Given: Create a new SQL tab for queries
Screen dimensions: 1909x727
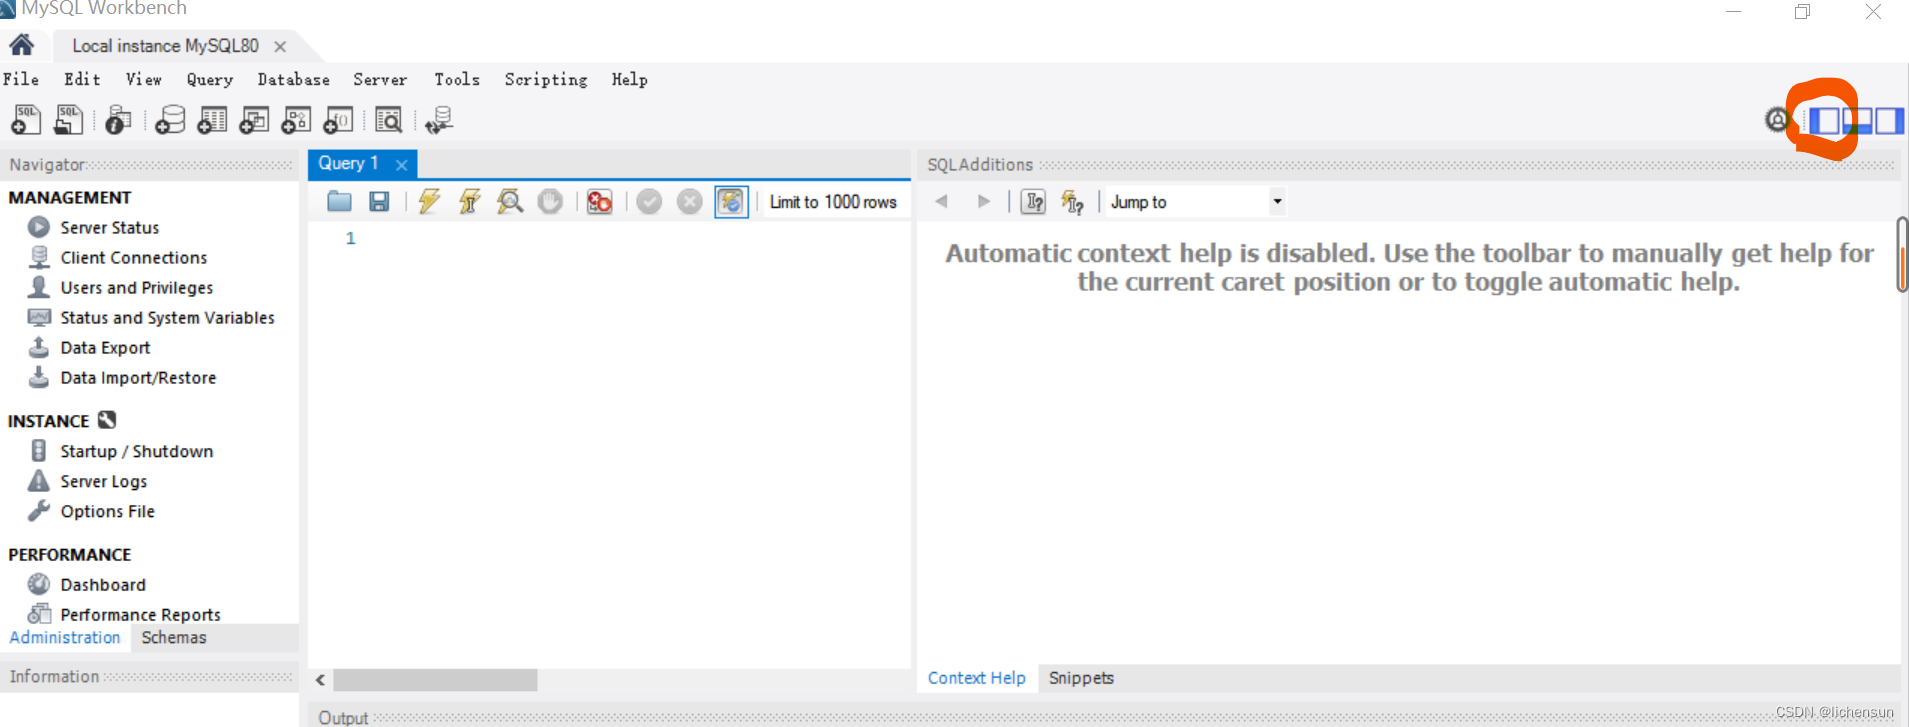Looking at the screenshot, I should [26, 120].
